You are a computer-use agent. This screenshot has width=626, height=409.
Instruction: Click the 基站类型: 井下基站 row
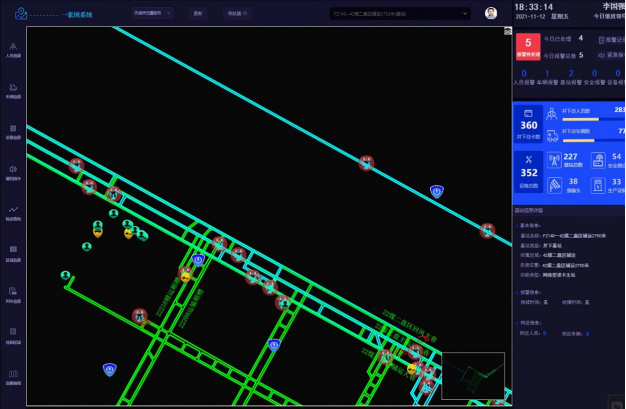[x=541, y=245]
